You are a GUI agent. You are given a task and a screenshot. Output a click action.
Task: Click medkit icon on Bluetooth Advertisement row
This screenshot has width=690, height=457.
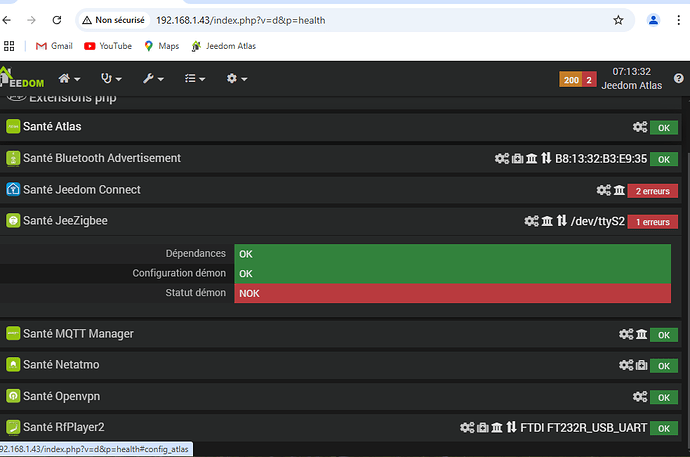(518, 158)
